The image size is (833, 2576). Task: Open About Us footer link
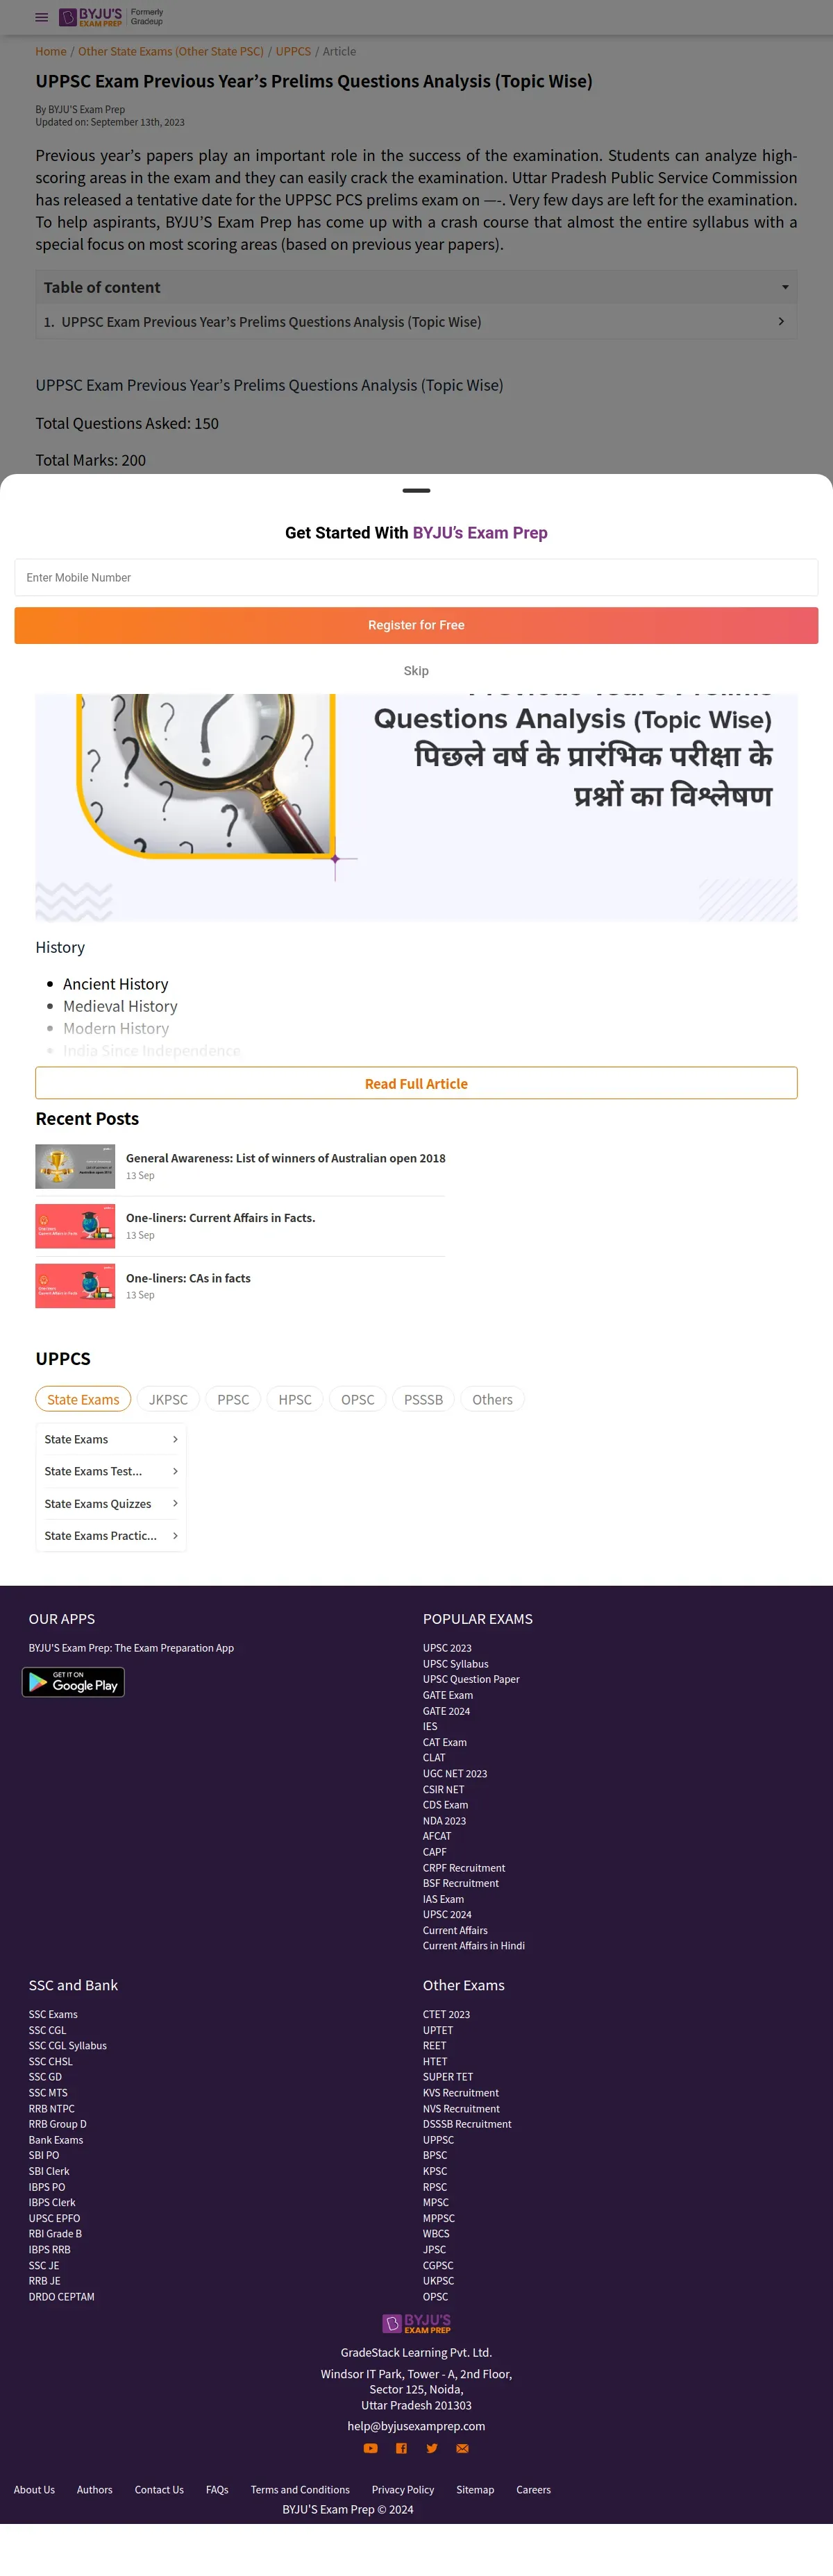click(x=34, y=2489)
